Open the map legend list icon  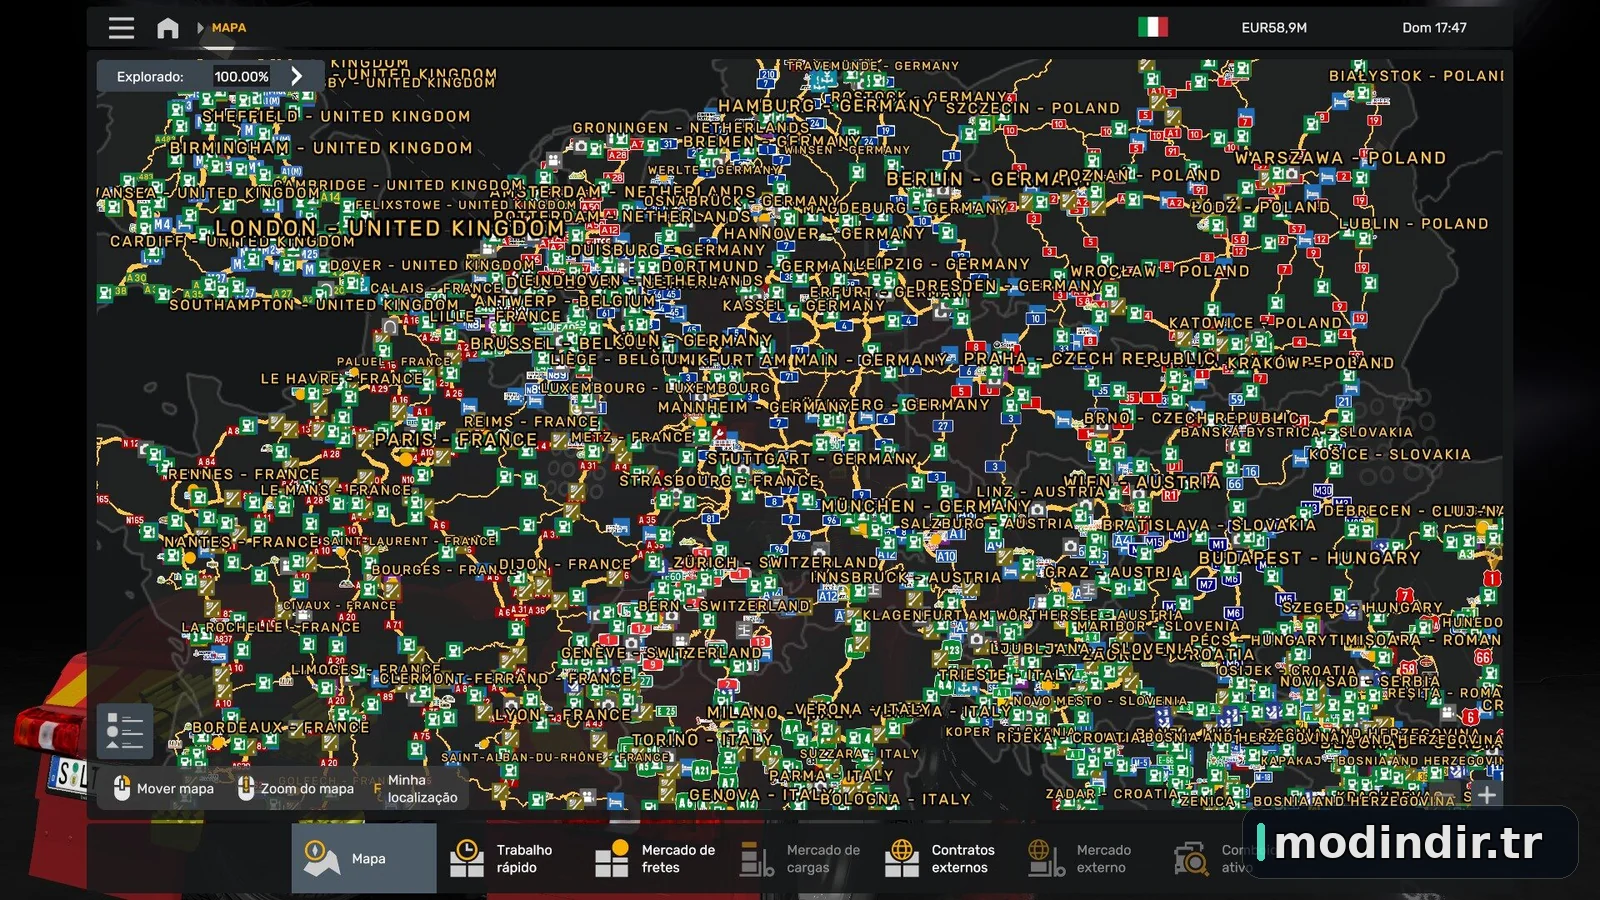click(x=125, y=731)
